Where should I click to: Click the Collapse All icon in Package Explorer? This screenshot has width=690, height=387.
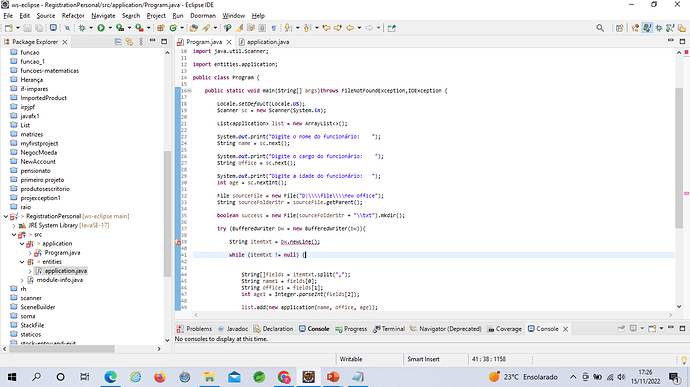(118, 42)
